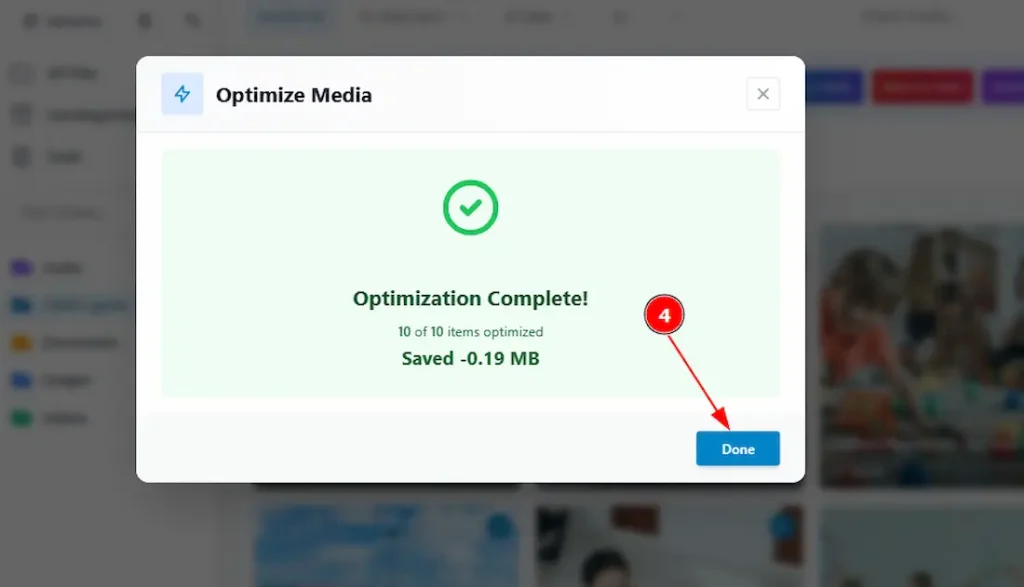Image resolution: width=1024 pixels, height=587 pixels.
Task: Select the blue Images folder icon
Action: click(21, 380)
